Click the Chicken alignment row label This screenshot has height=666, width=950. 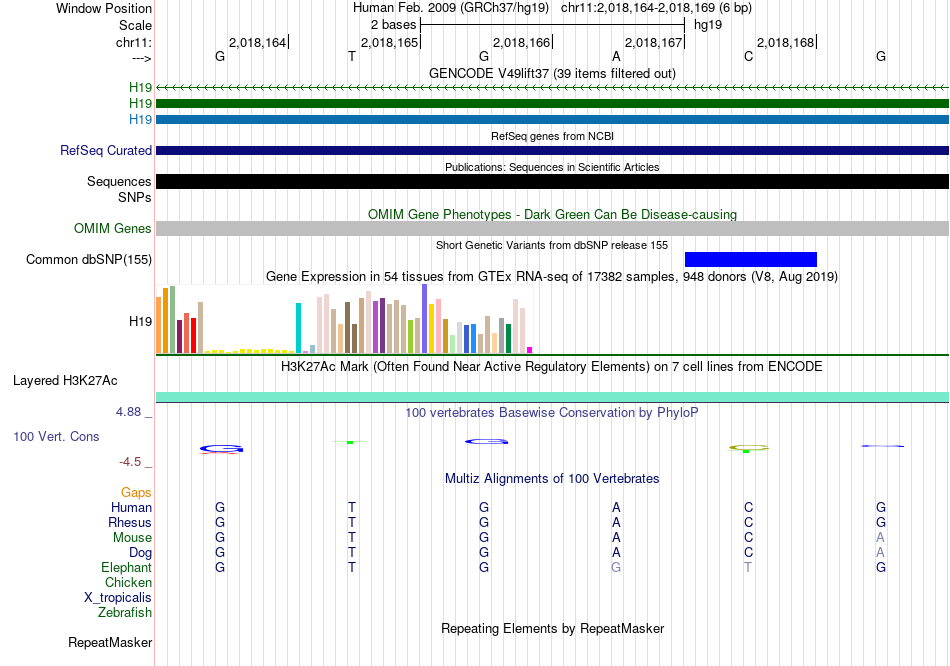[x=128, y=582]
